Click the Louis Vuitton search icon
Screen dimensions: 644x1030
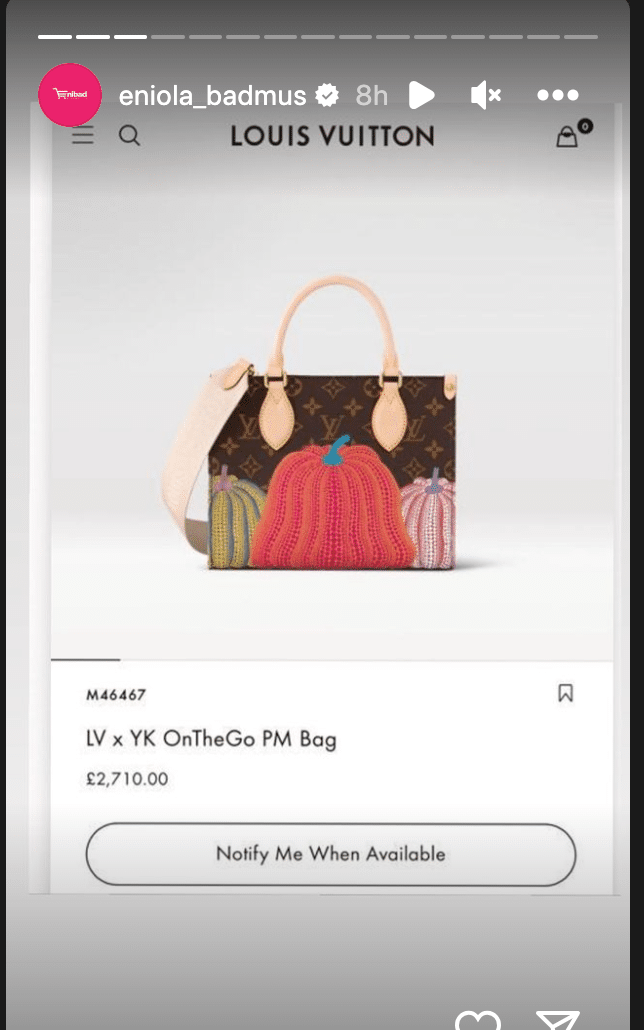tap(129, 136)
